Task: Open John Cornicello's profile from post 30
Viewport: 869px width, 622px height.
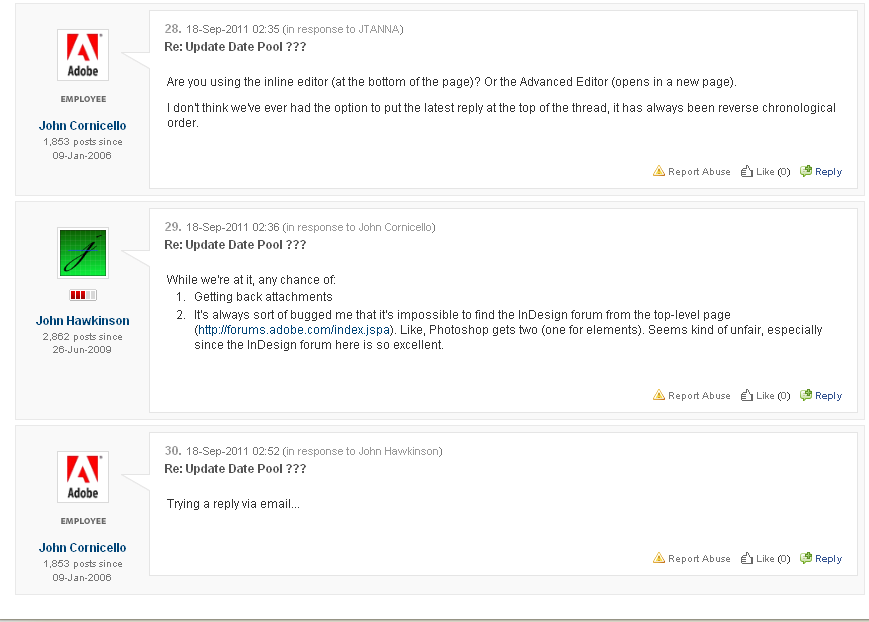Action: point(83,548)
